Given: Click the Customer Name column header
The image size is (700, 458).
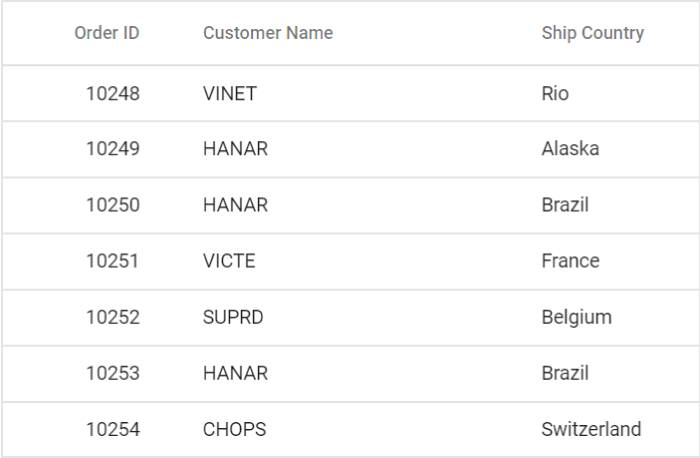Looking at the screenshot, I should [x=268, y=33].
